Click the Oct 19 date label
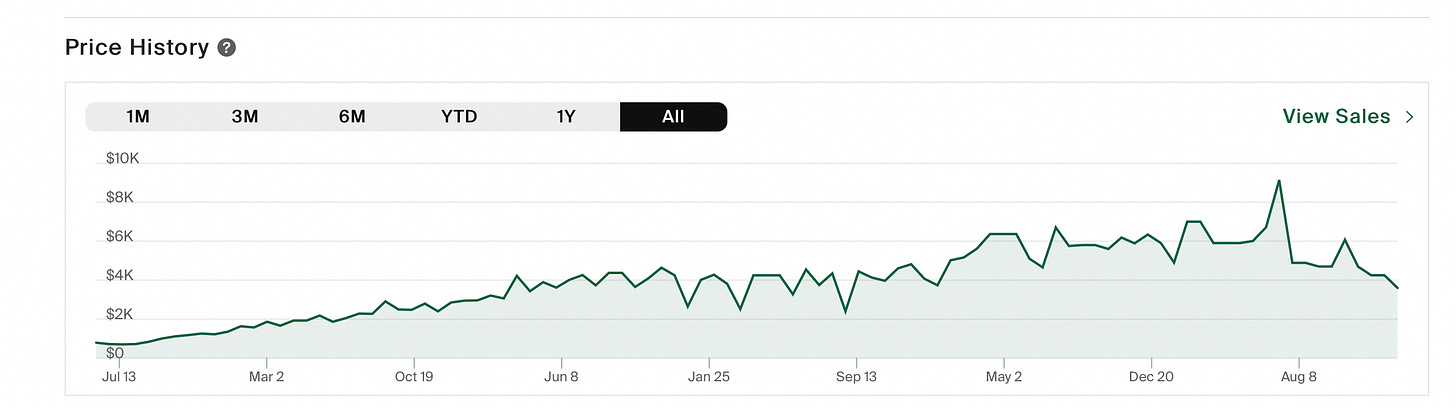This screenshot has width=1456, height=408. (413, 377)
